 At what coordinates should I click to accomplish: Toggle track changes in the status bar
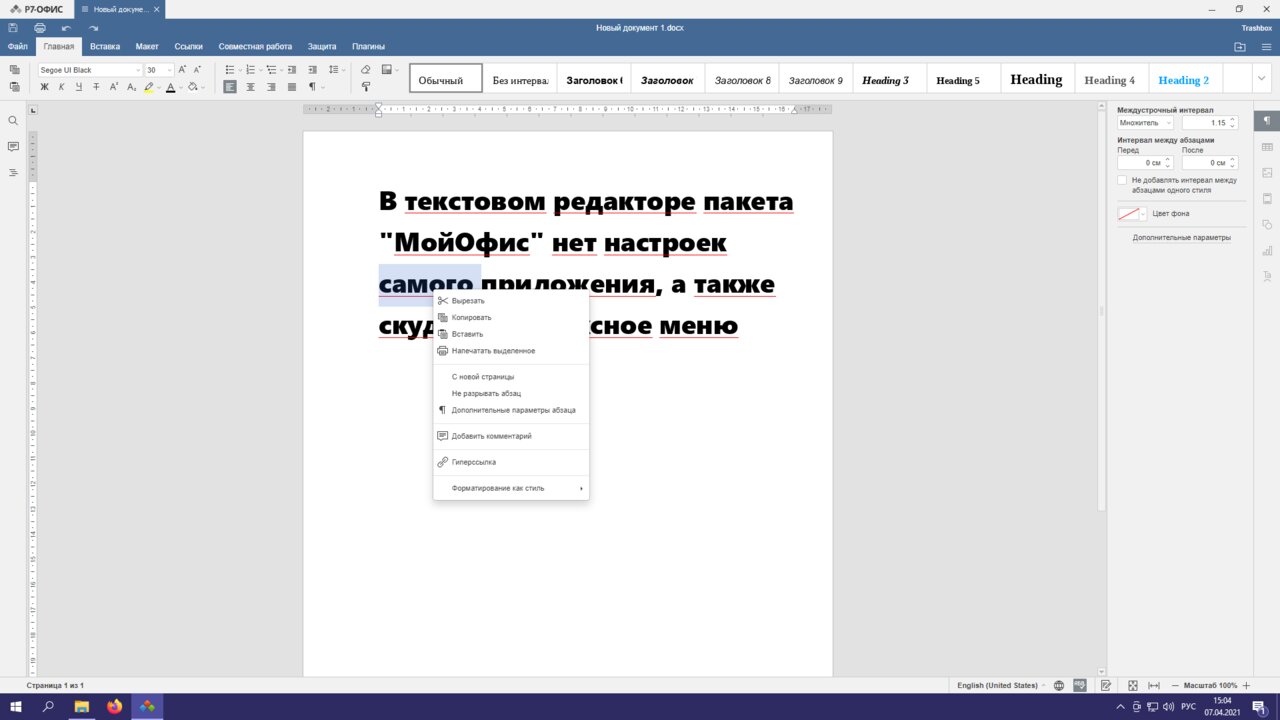(x=1106, y=686)
